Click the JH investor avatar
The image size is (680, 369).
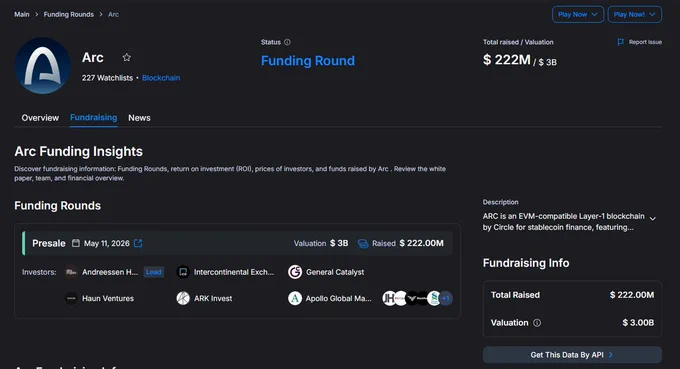click(x=389, y=298)
